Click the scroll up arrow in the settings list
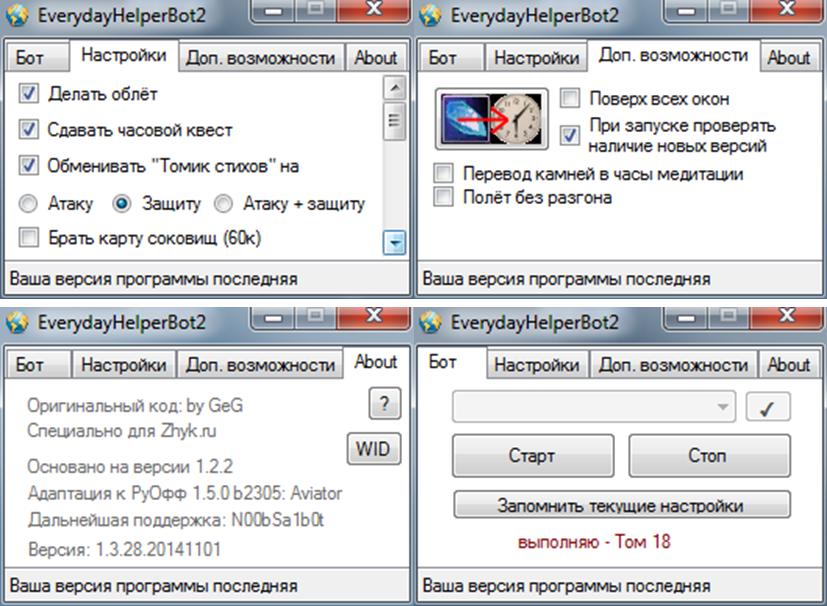 (395, 88)
